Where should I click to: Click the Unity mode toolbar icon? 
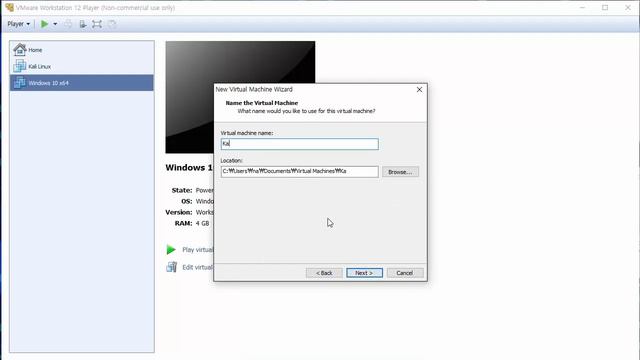(x=112, y=24)
